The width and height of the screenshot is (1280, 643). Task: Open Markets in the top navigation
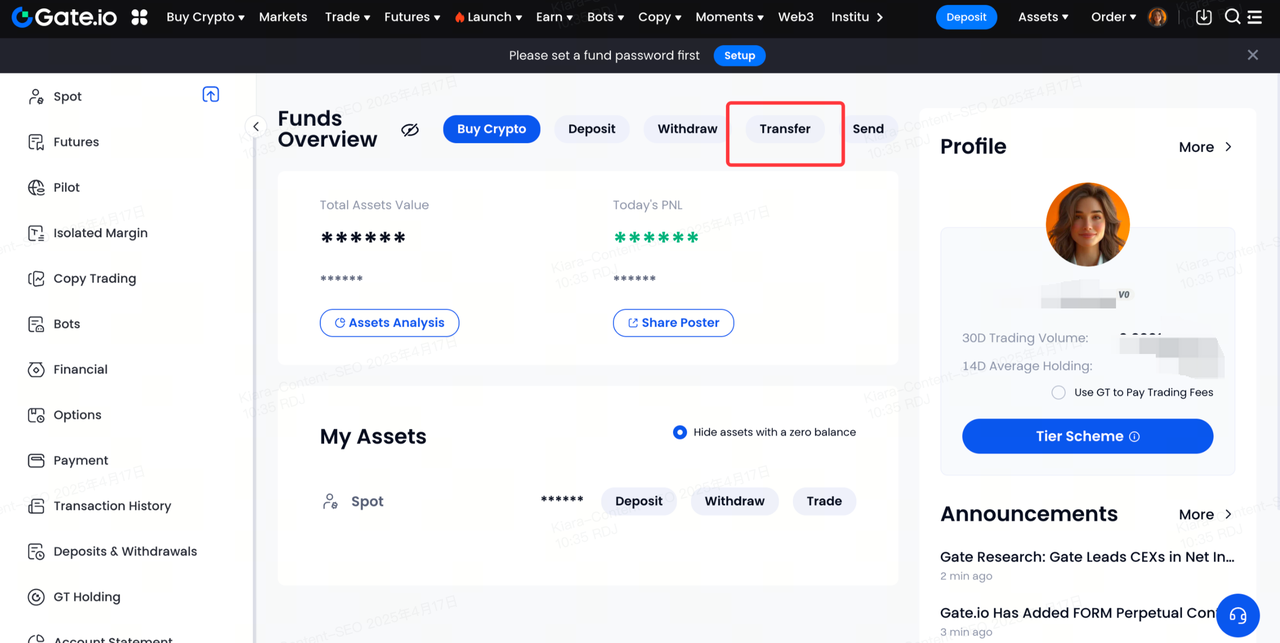coord(283,17)
